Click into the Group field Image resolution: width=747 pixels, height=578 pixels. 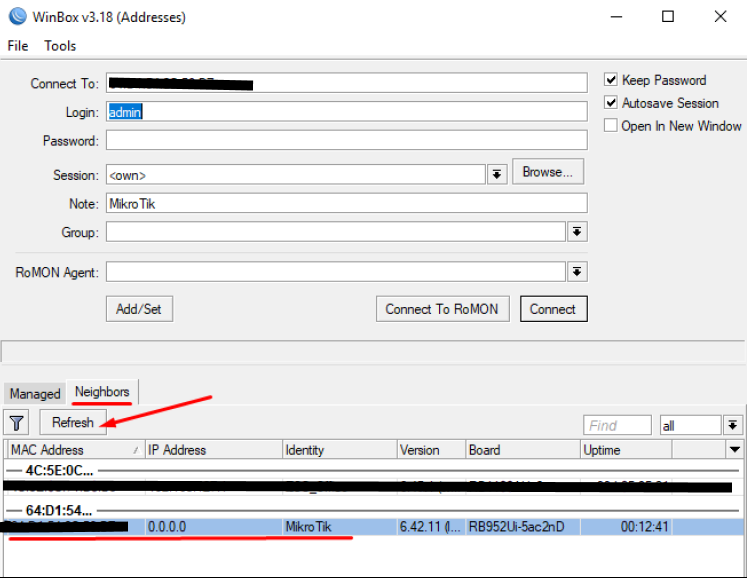[x=336, y=232]
